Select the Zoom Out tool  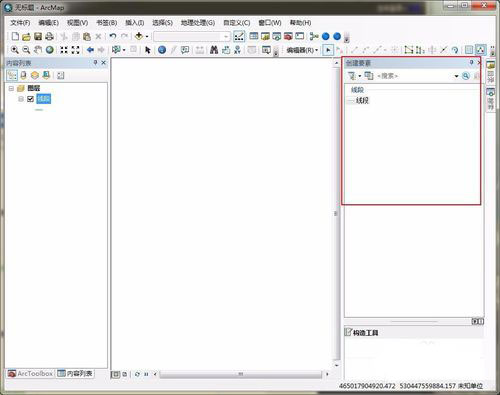pos(26,50)
